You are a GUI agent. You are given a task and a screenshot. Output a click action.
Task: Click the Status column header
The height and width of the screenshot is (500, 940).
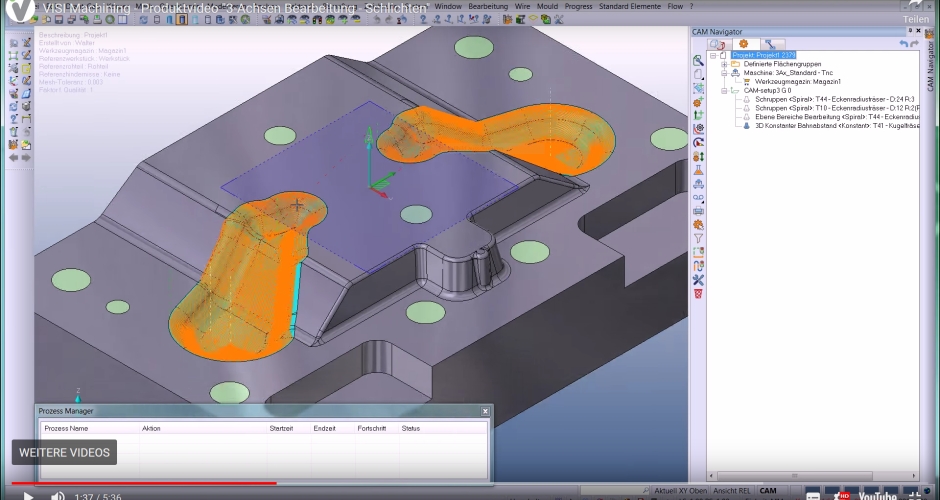pos(411,429)
